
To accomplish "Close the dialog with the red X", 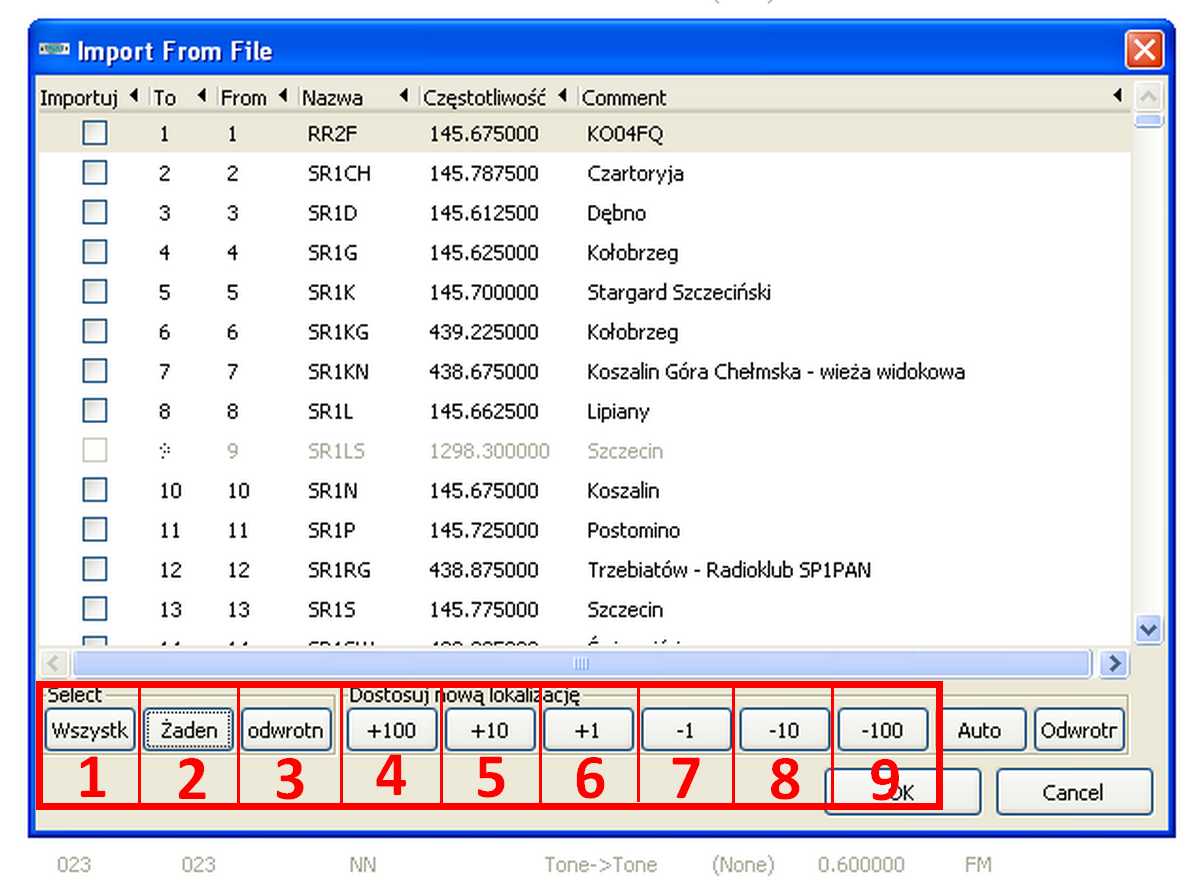I will pos(1143,50).
